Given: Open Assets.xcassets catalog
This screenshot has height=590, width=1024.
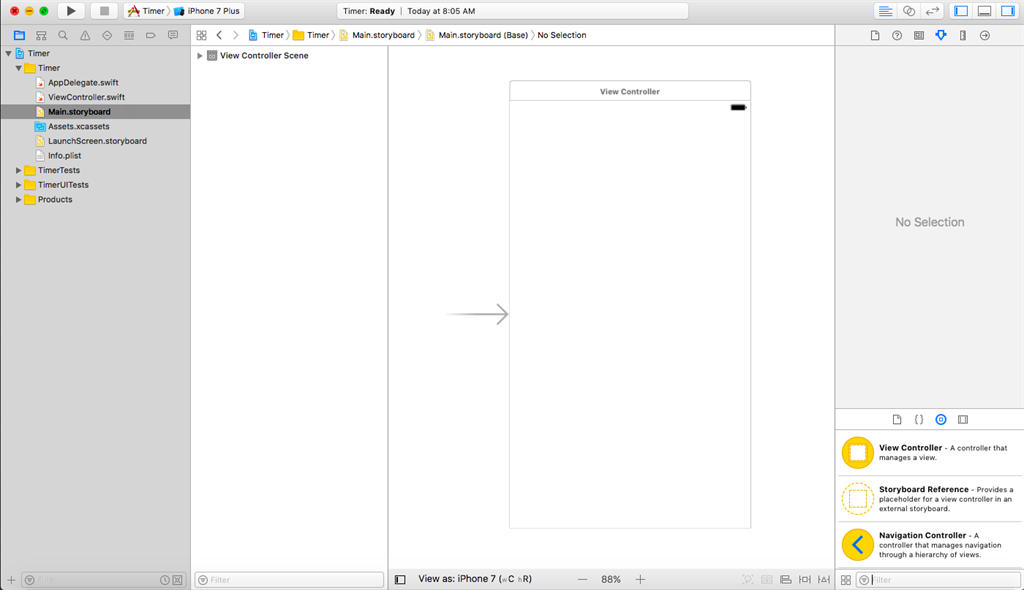Looking at the screenshot, I should click(78, 126).
